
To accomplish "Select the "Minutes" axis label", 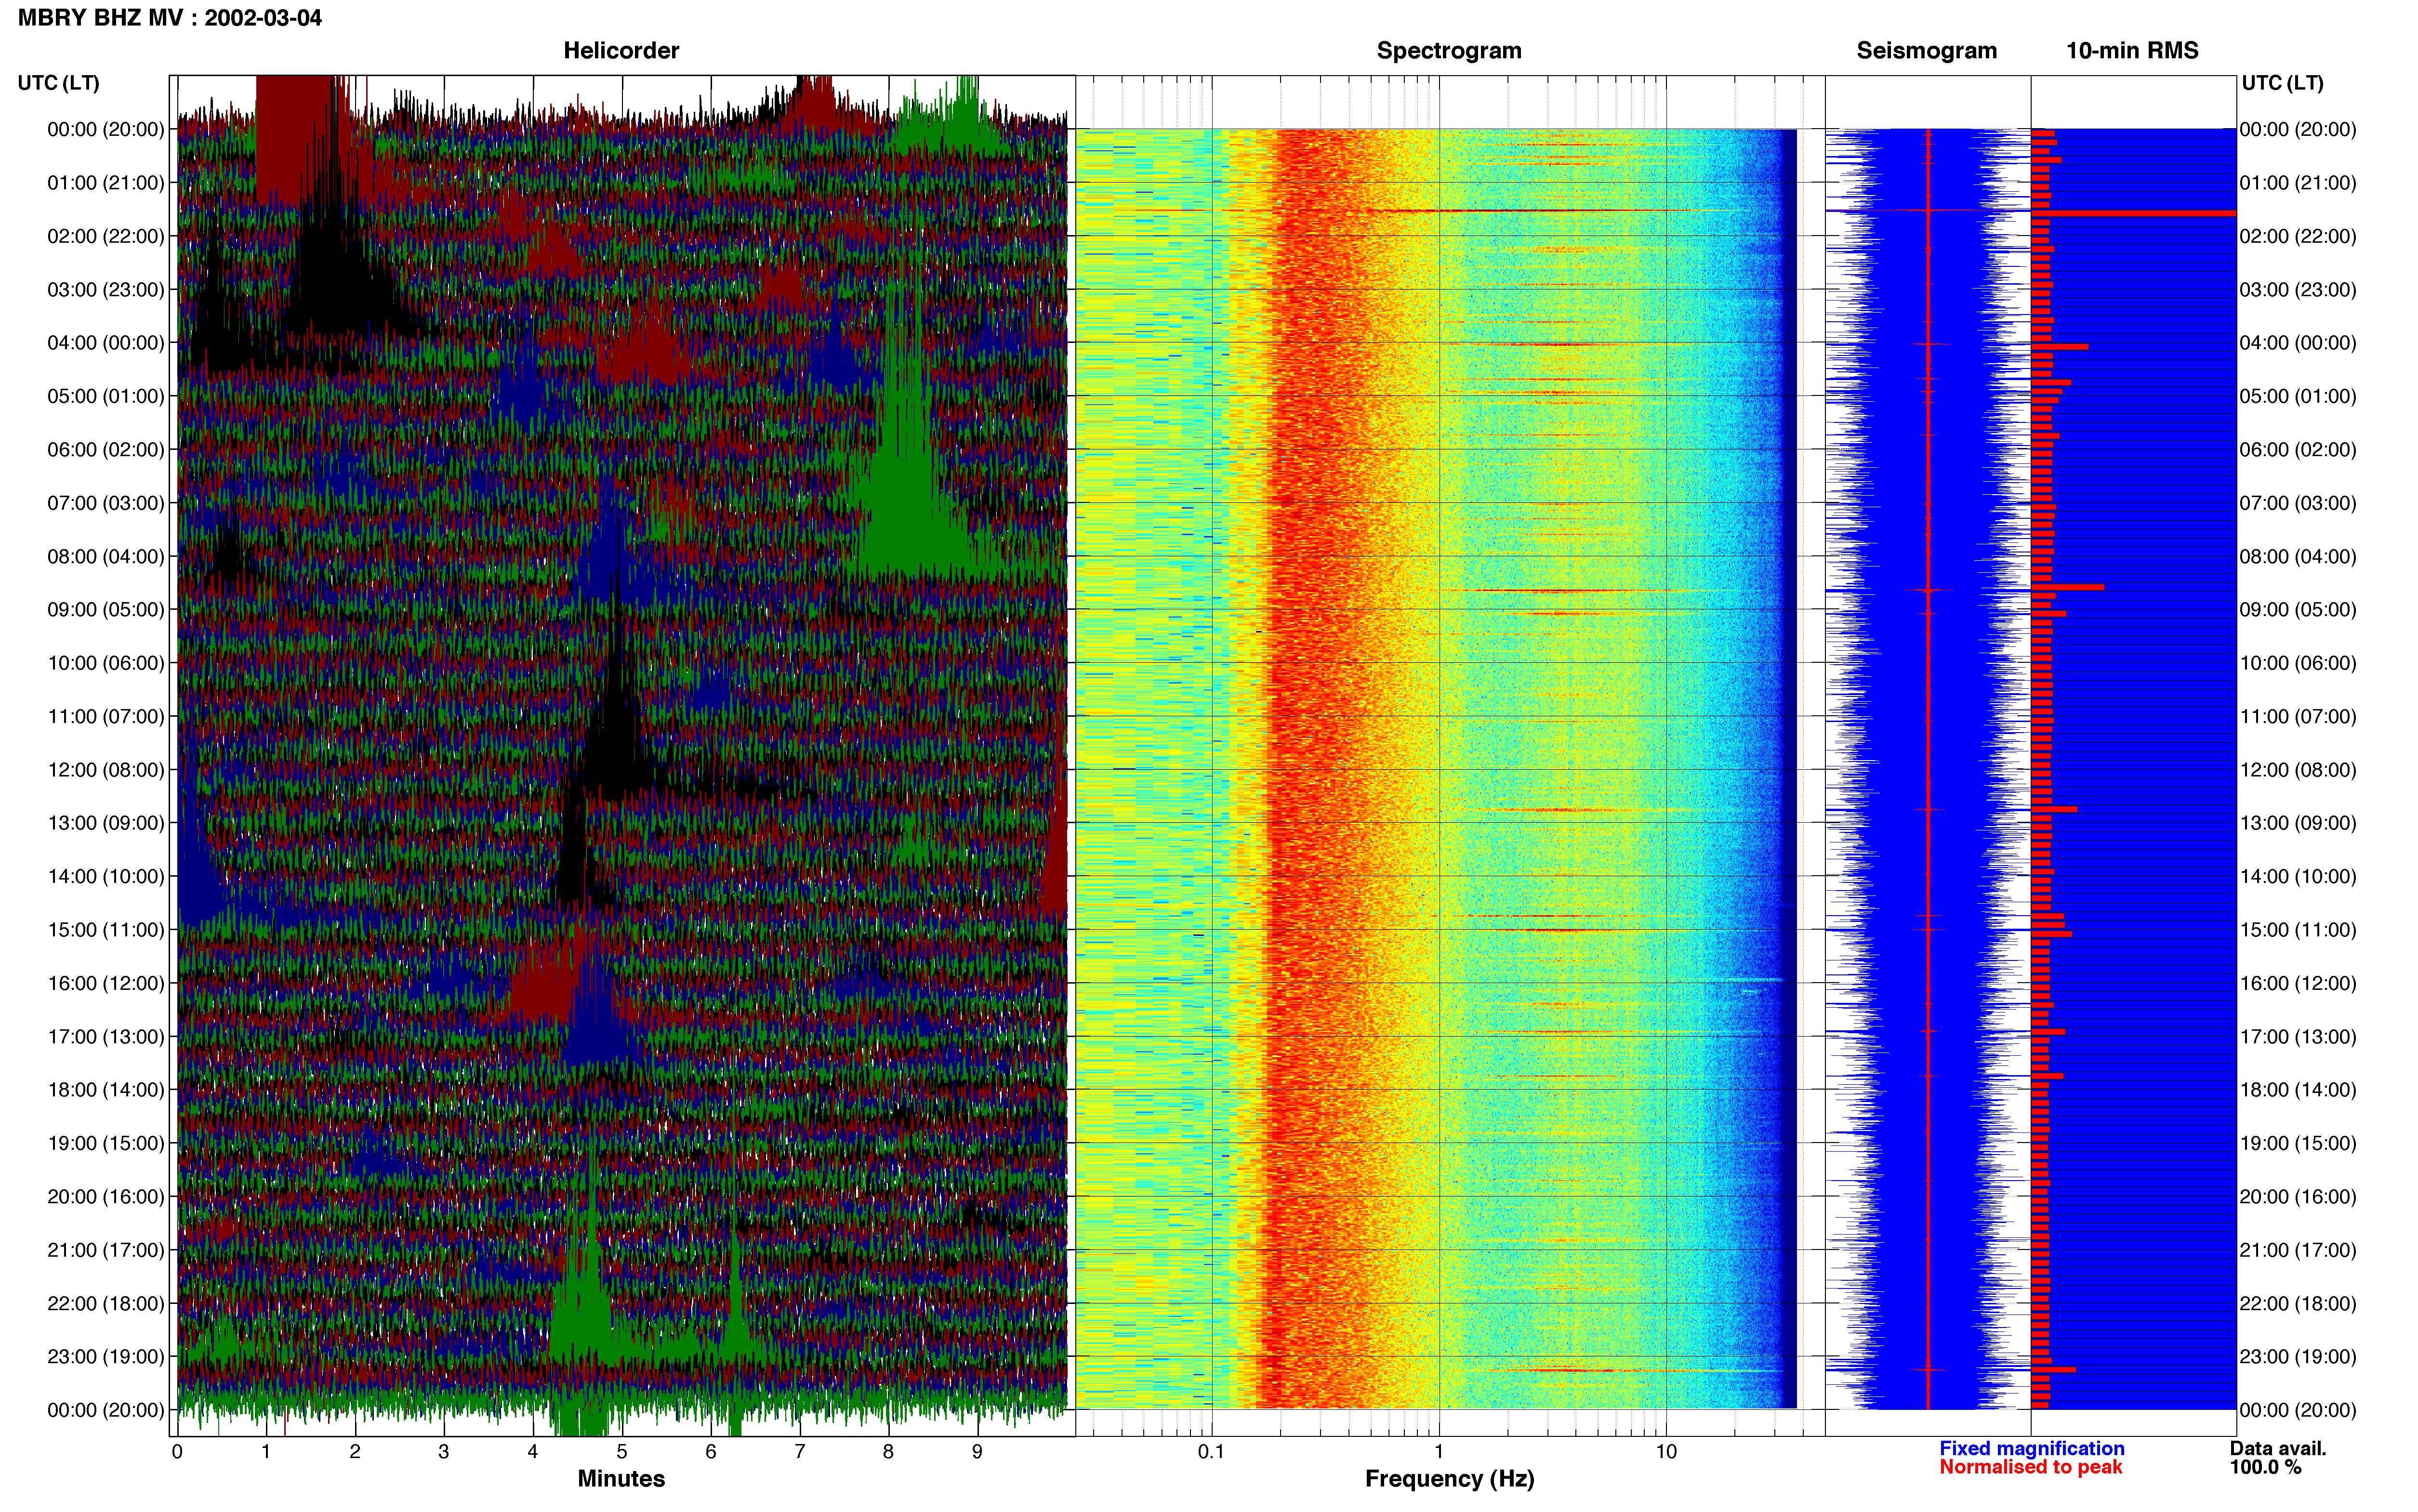I will [621, 1478].
